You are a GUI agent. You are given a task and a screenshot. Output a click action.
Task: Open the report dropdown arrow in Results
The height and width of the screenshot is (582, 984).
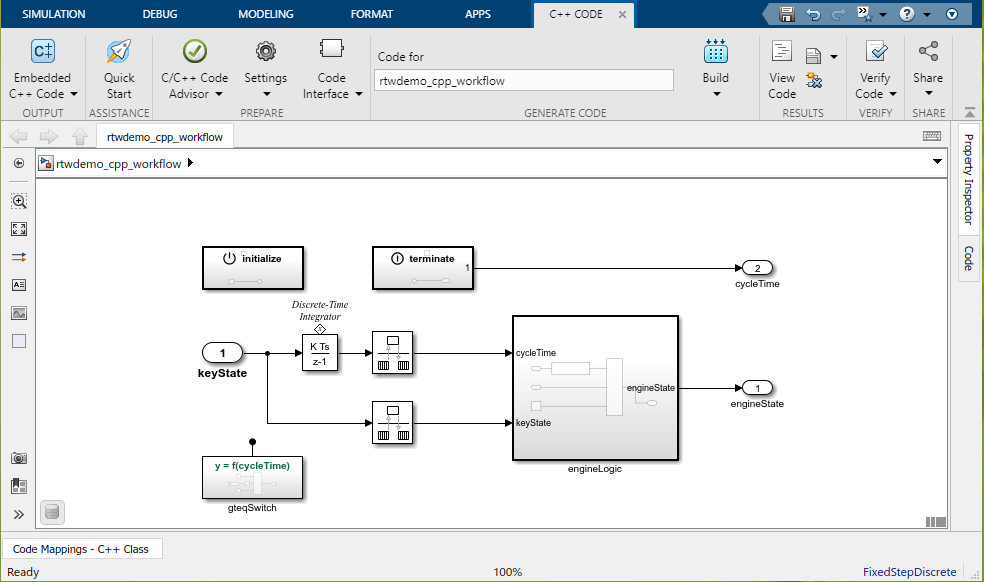834,57
